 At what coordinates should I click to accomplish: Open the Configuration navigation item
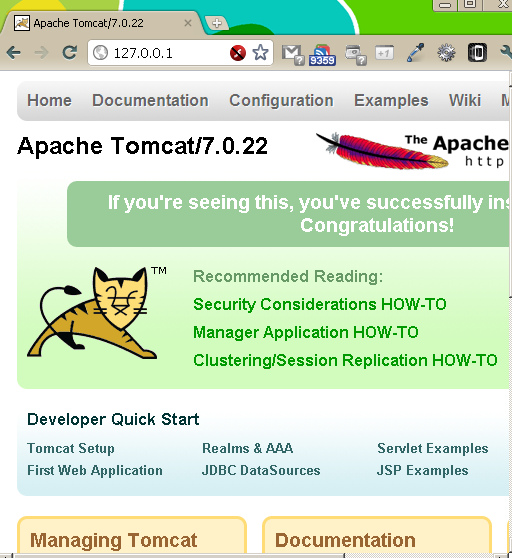(x=281, y=100)
